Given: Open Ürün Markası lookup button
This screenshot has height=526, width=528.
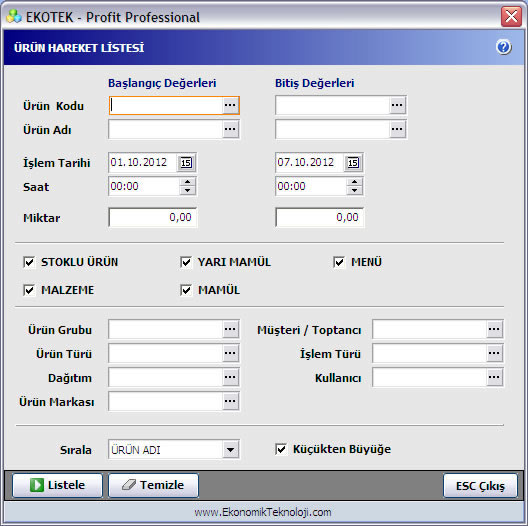Looking at the screenshot, I should pyautogui.click(x=230, y=401).
